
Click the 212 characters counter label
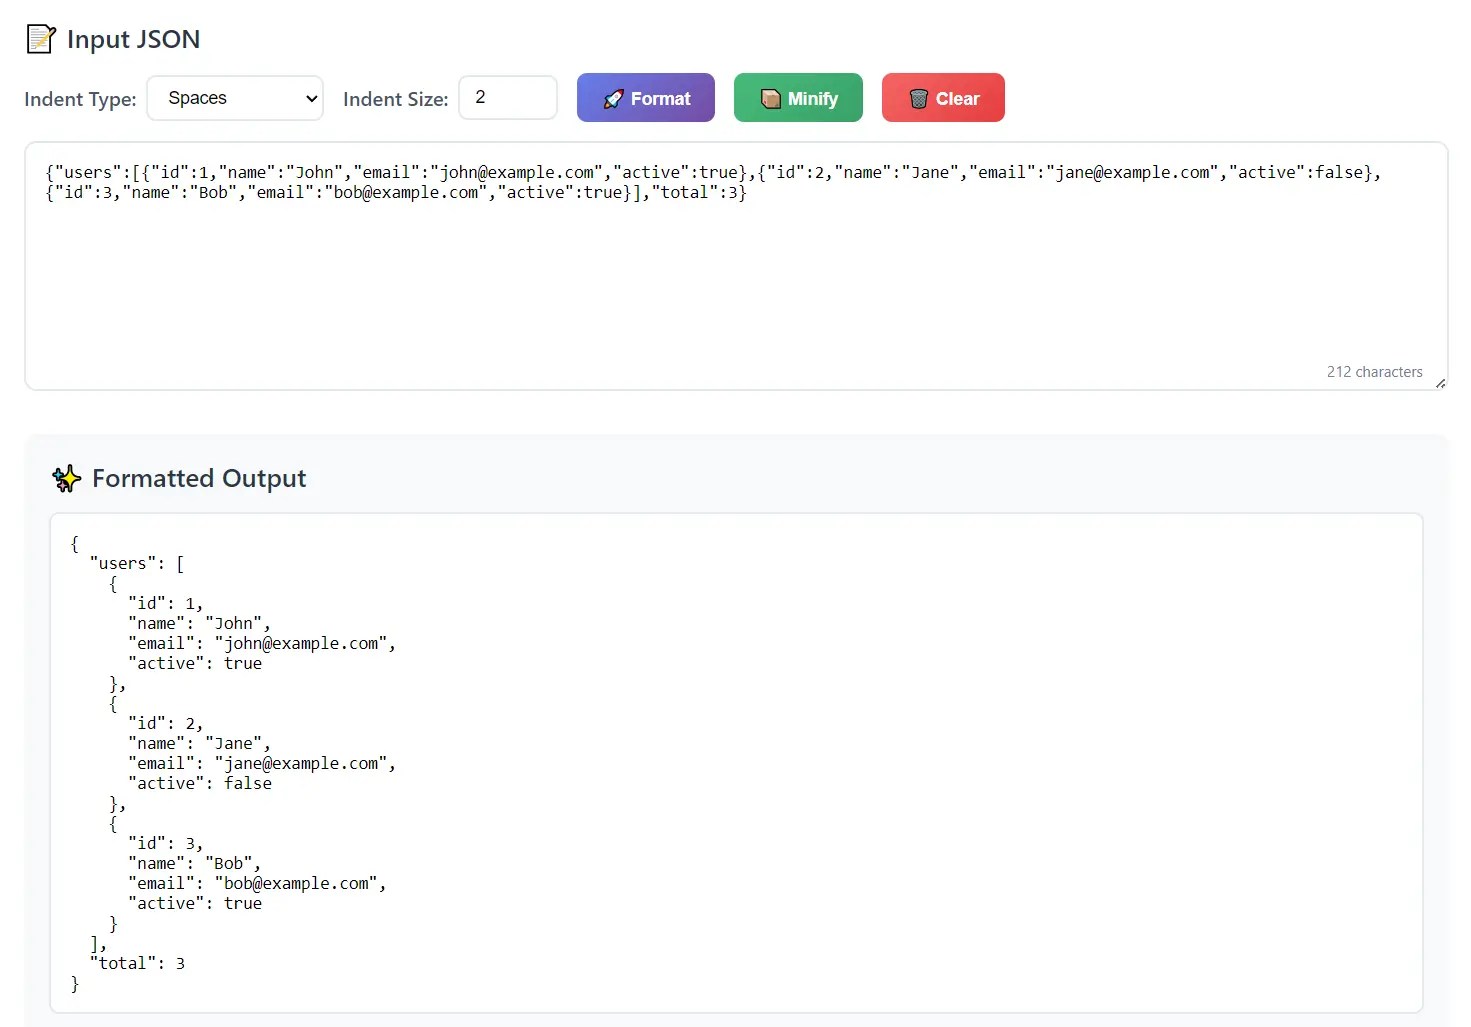pos(1374,371)
